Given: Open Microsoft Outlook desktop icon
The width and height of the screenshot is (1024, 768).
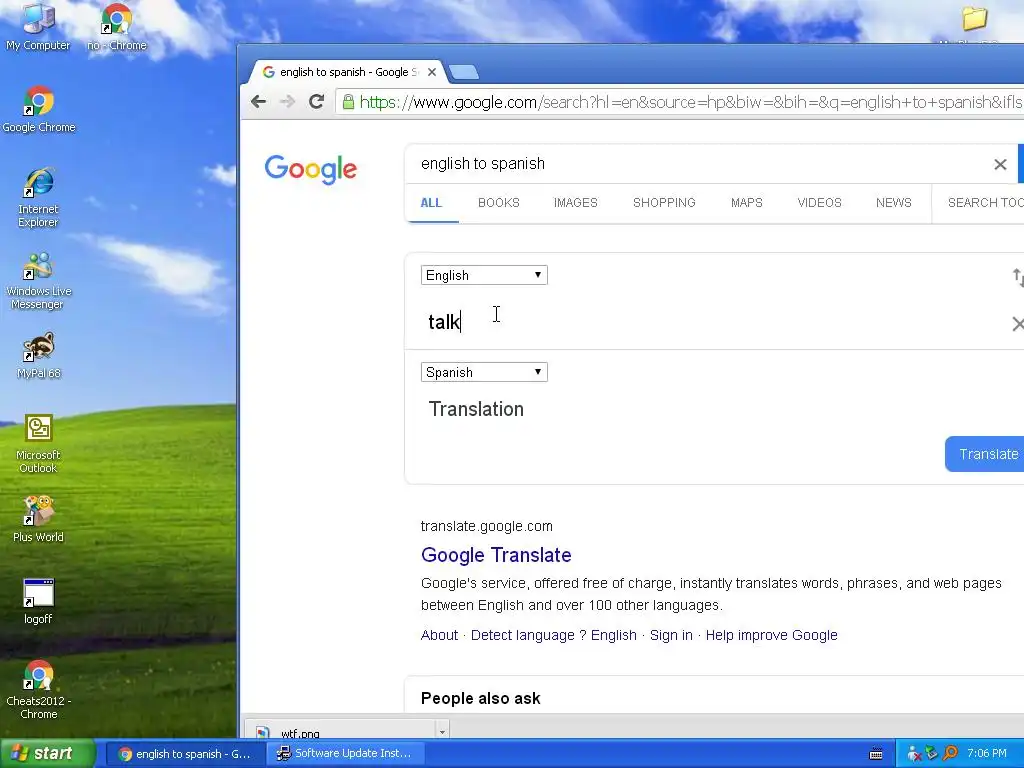Looking at the screenshot, I should click(x=38, y=444).
